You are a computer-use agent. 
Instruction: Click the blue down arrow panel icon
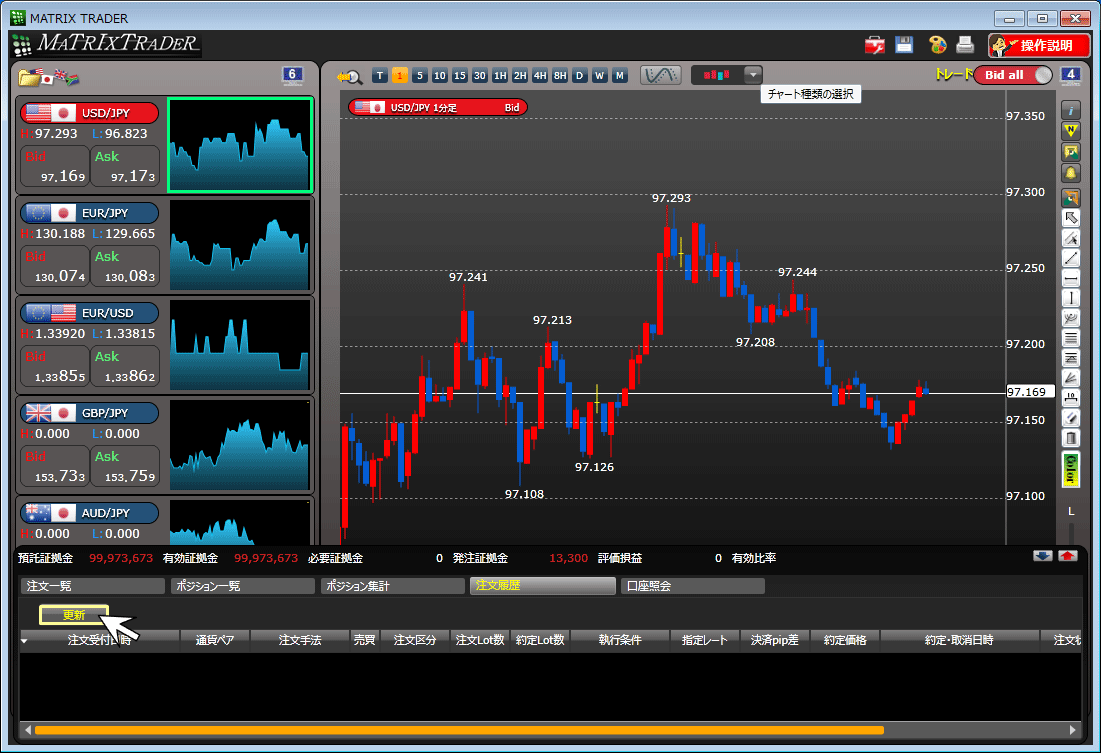pyautogui.click(x=1043, y=556)
